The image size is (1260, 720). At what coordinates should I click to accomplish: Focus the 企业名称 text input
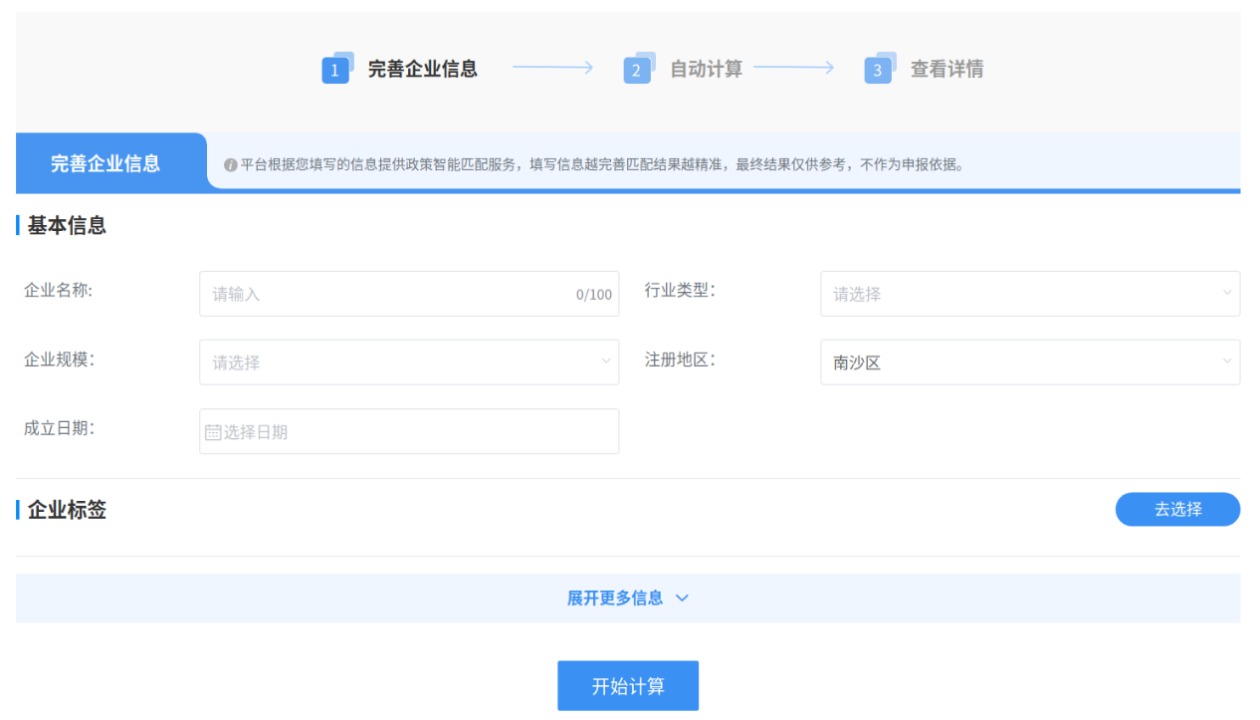pos(390,294)
